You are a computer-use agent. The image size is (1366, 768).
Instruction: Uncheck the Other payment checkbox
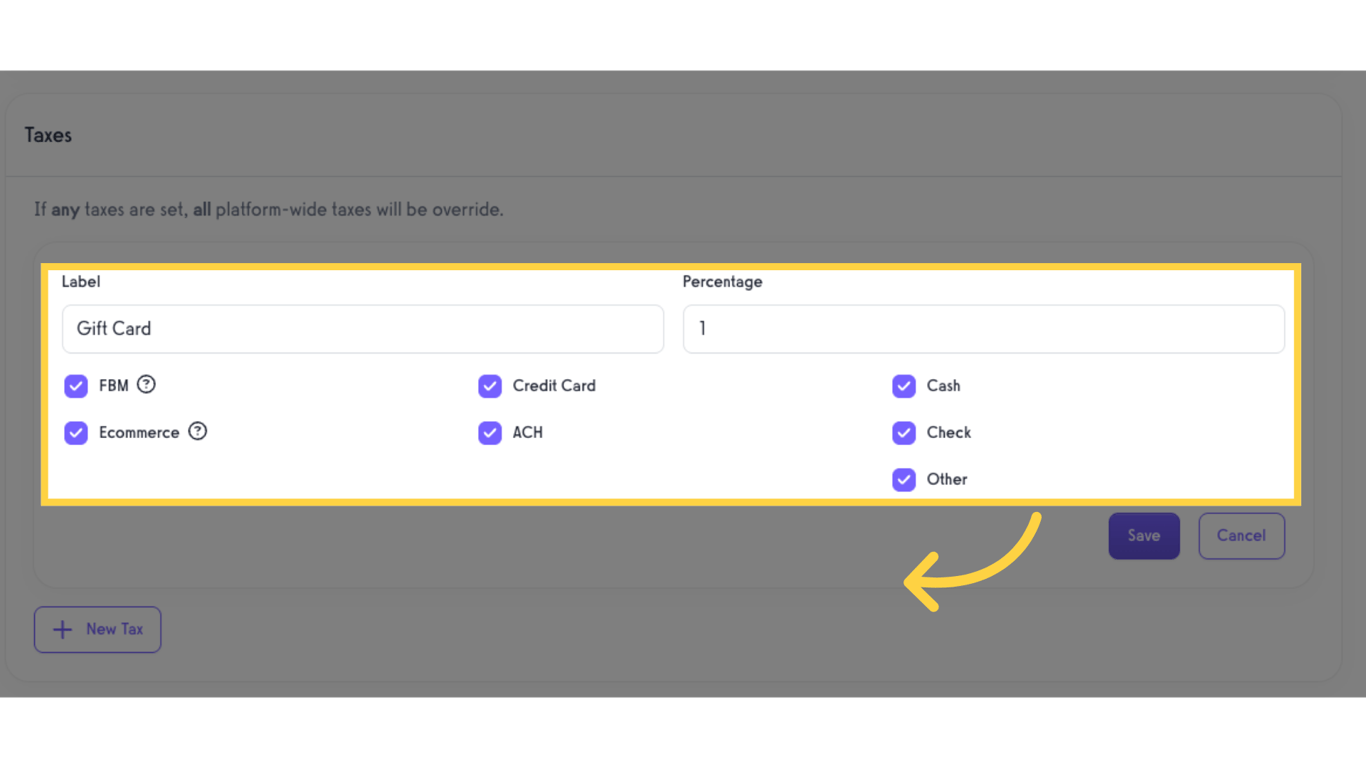coord(904,479)
